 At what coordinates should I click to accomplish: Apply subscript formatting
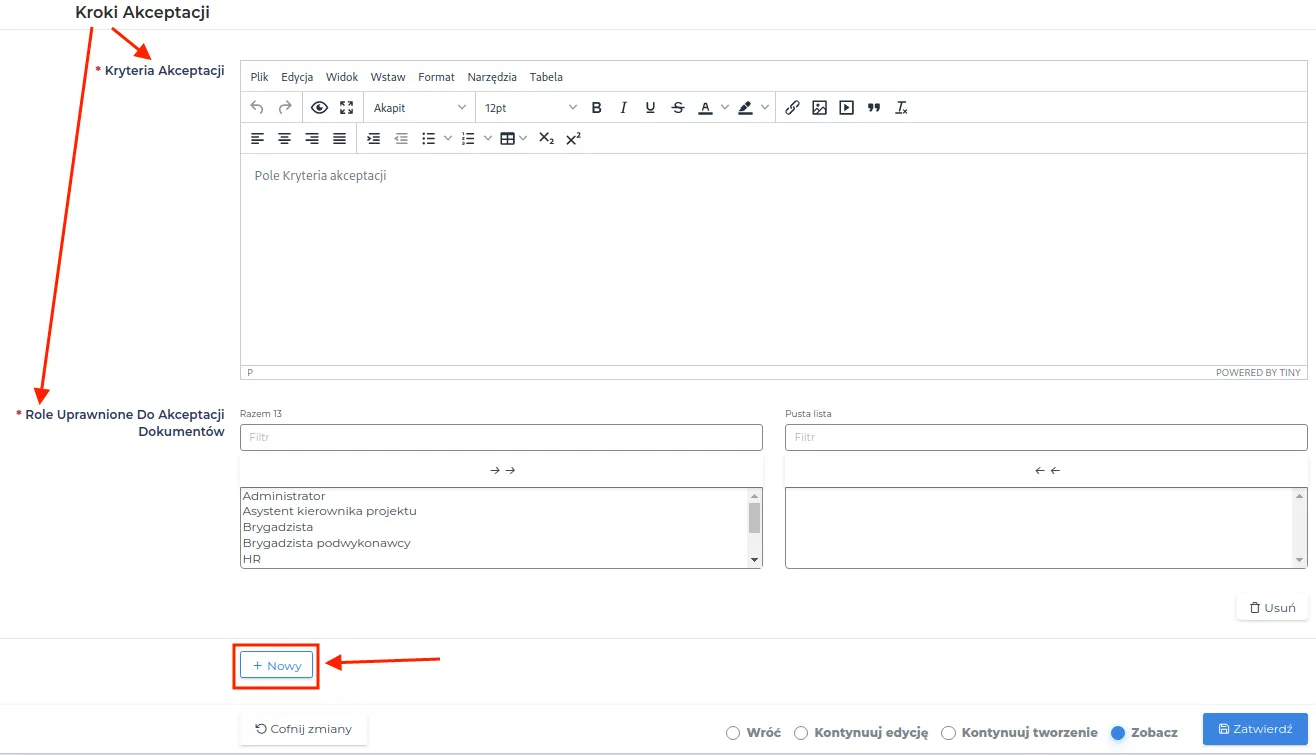coord(546,138)
